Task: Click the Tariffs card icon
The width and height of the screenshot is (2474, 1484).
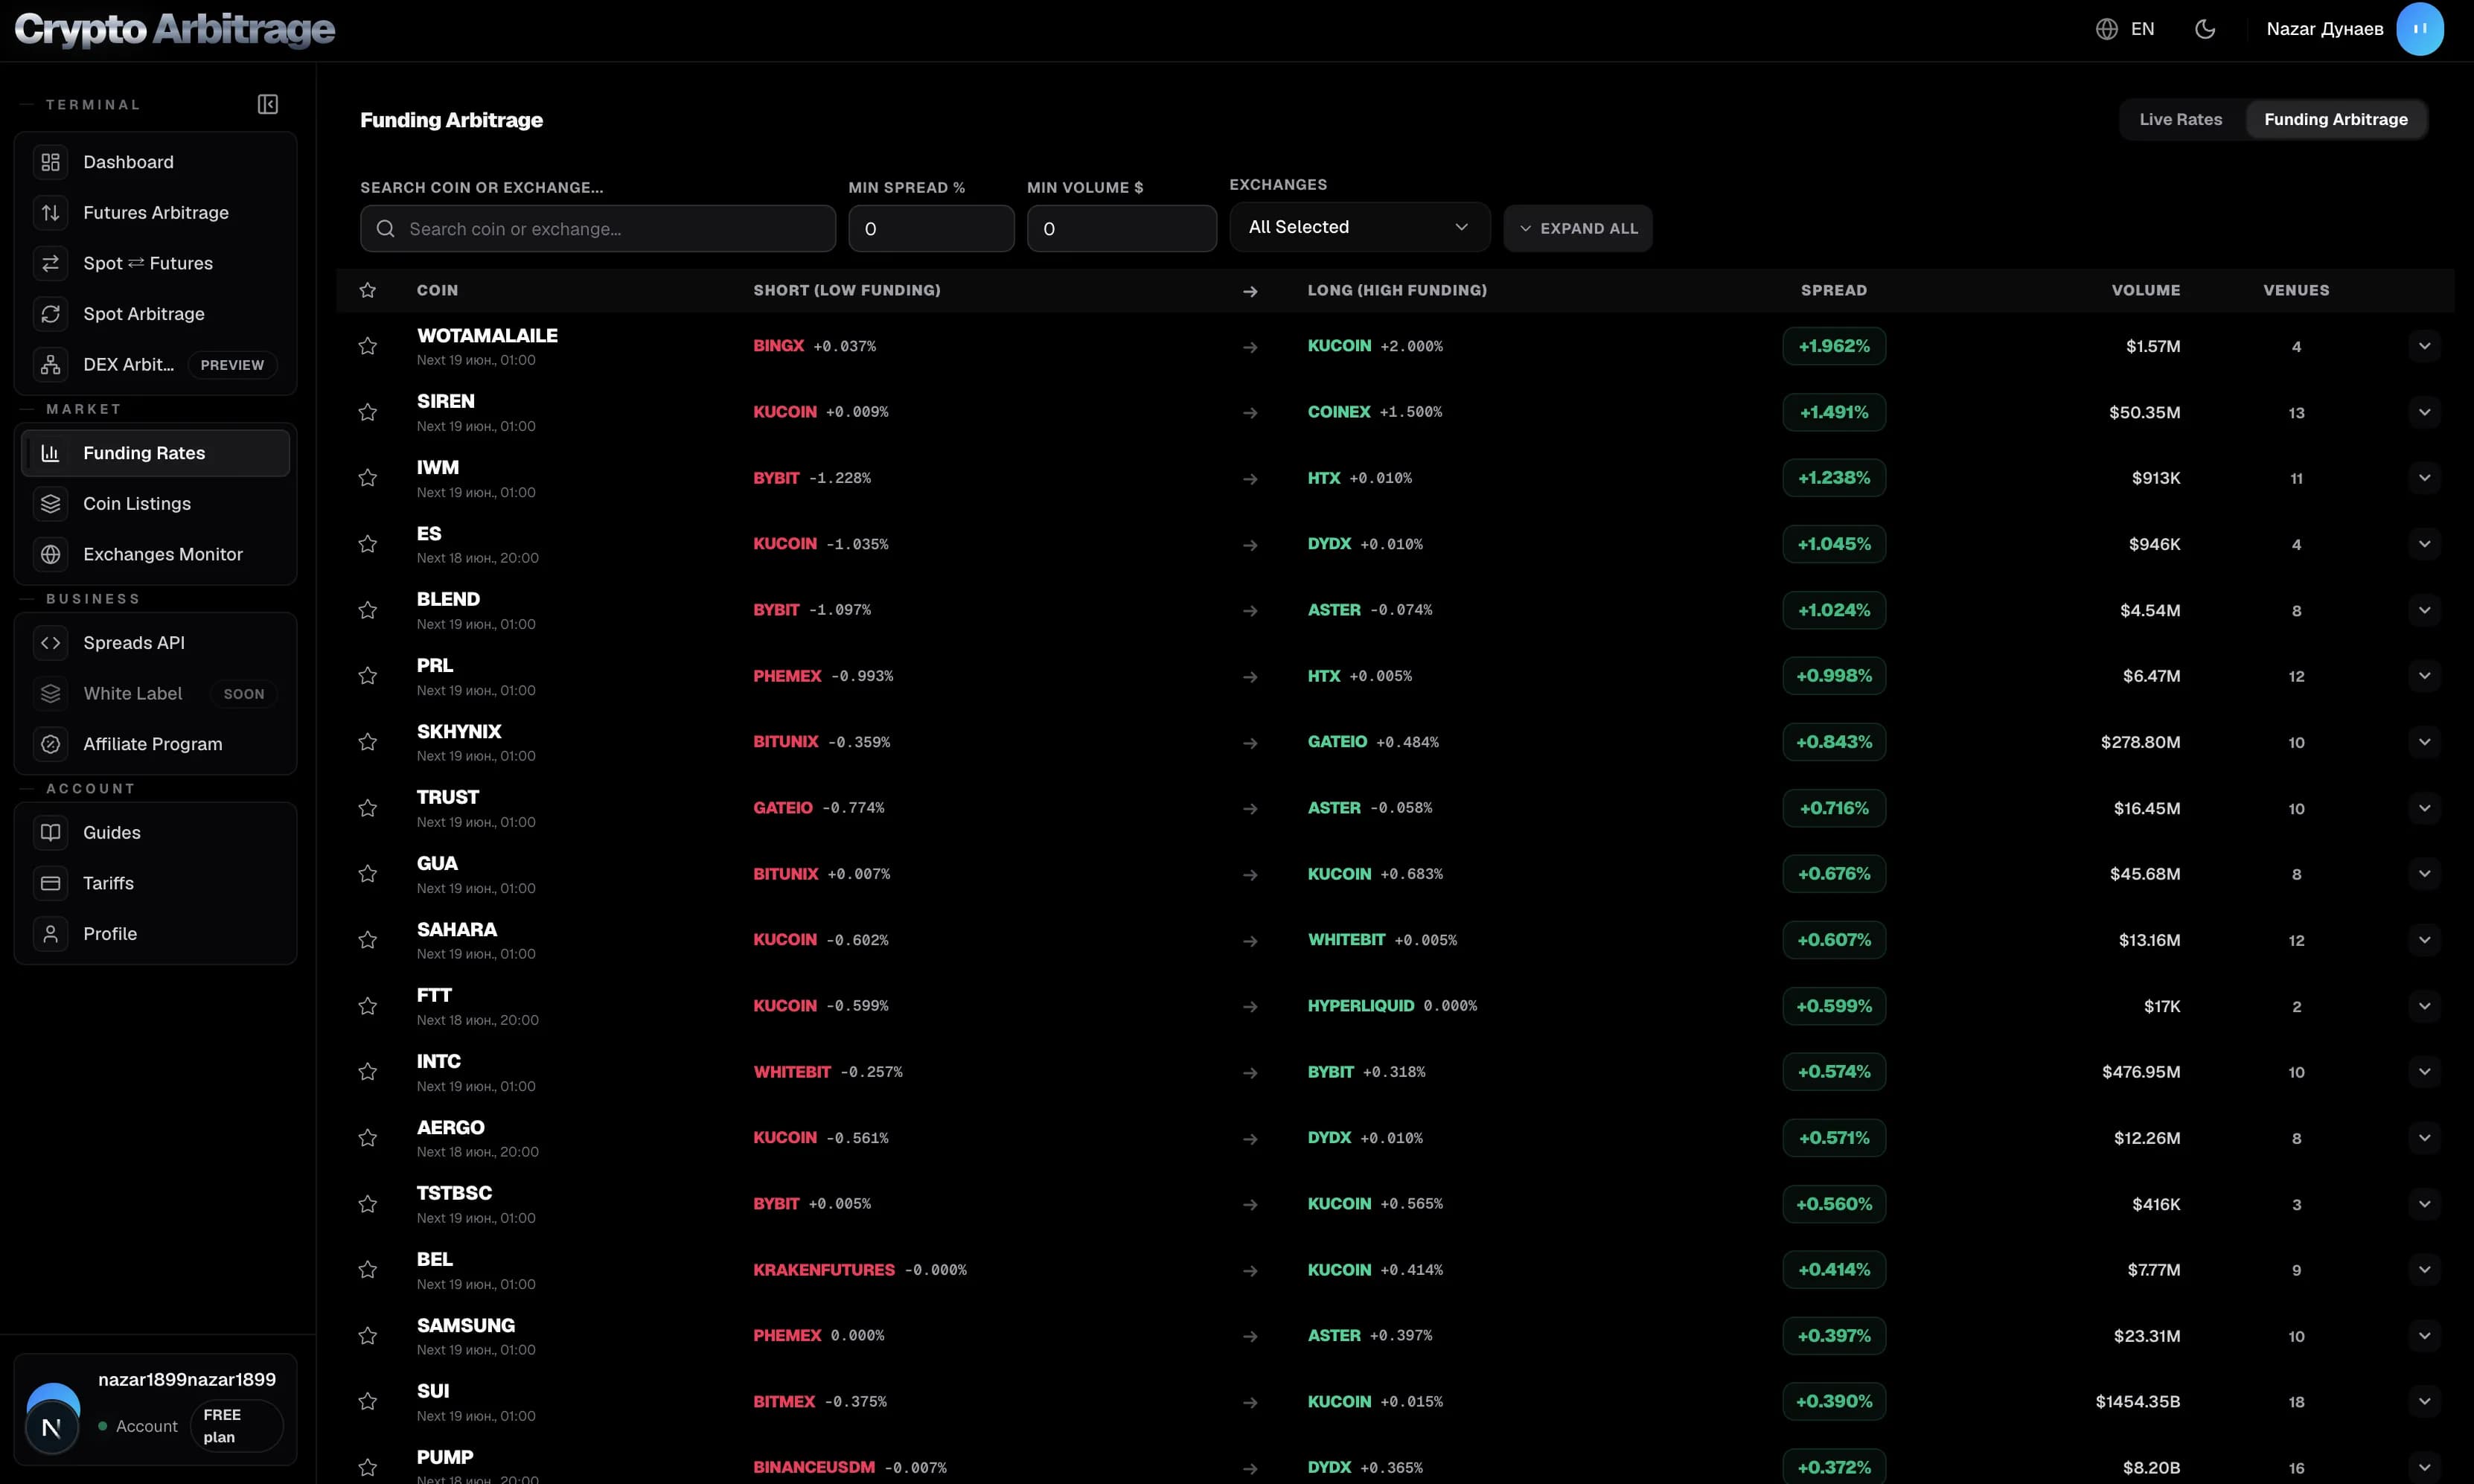Action: (x=51, y=883)
